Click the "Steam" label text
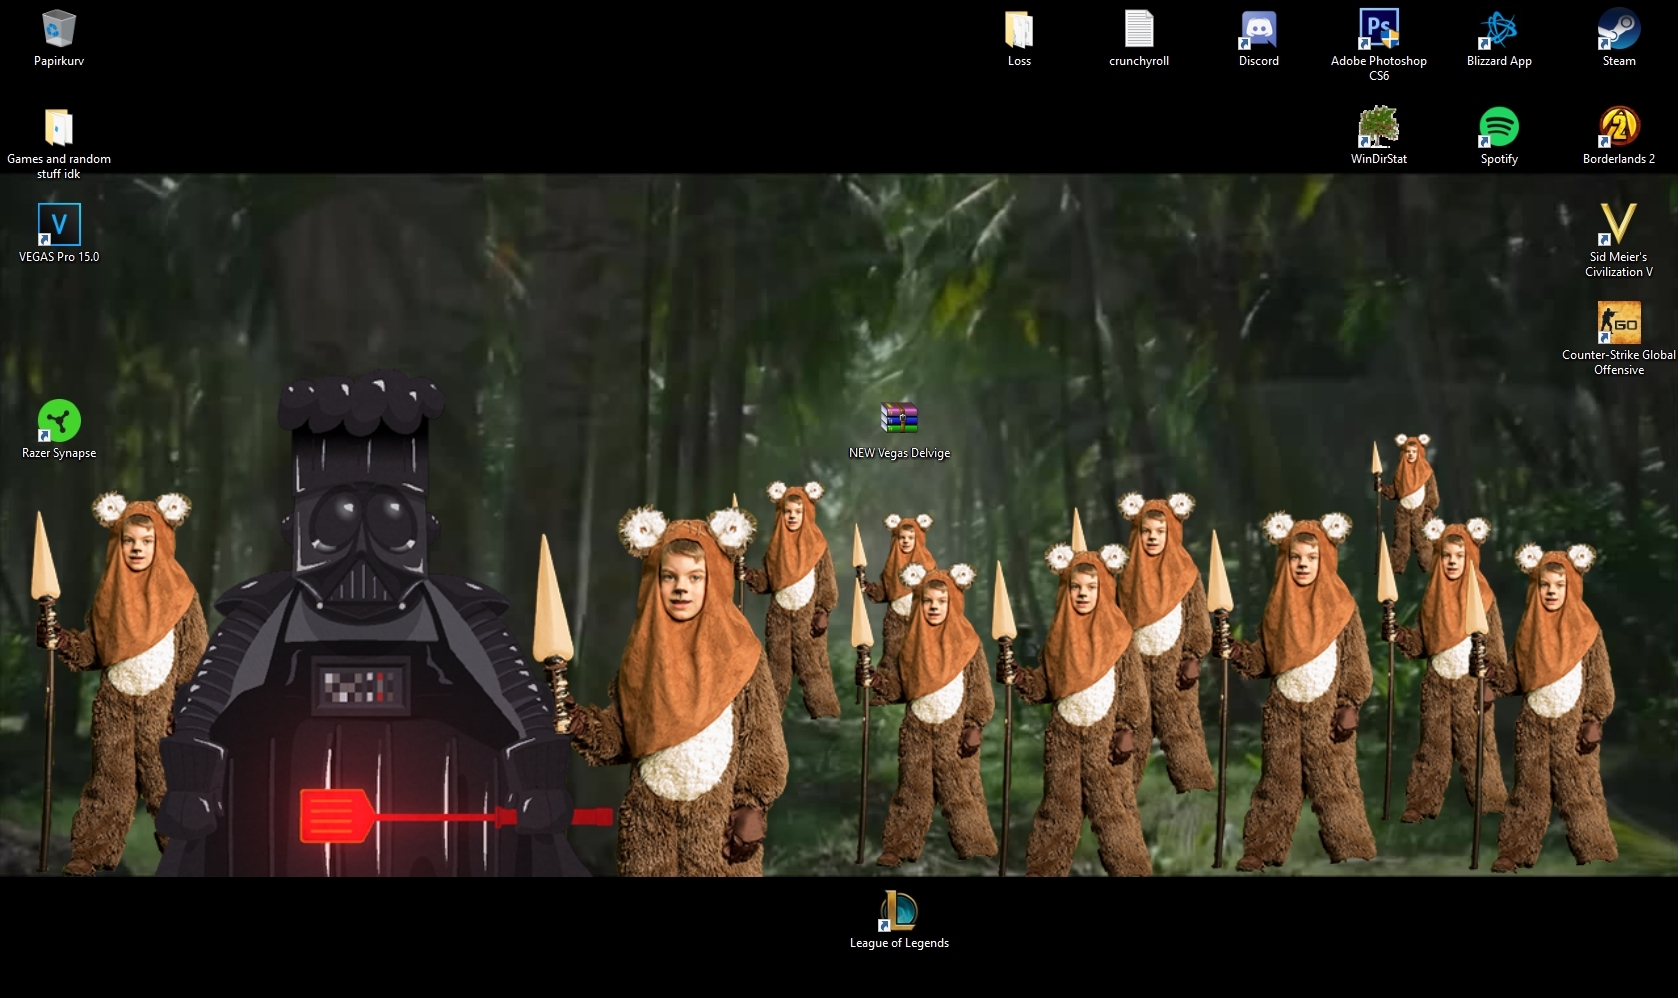1678x998 pixels. tap(1619, 61)
